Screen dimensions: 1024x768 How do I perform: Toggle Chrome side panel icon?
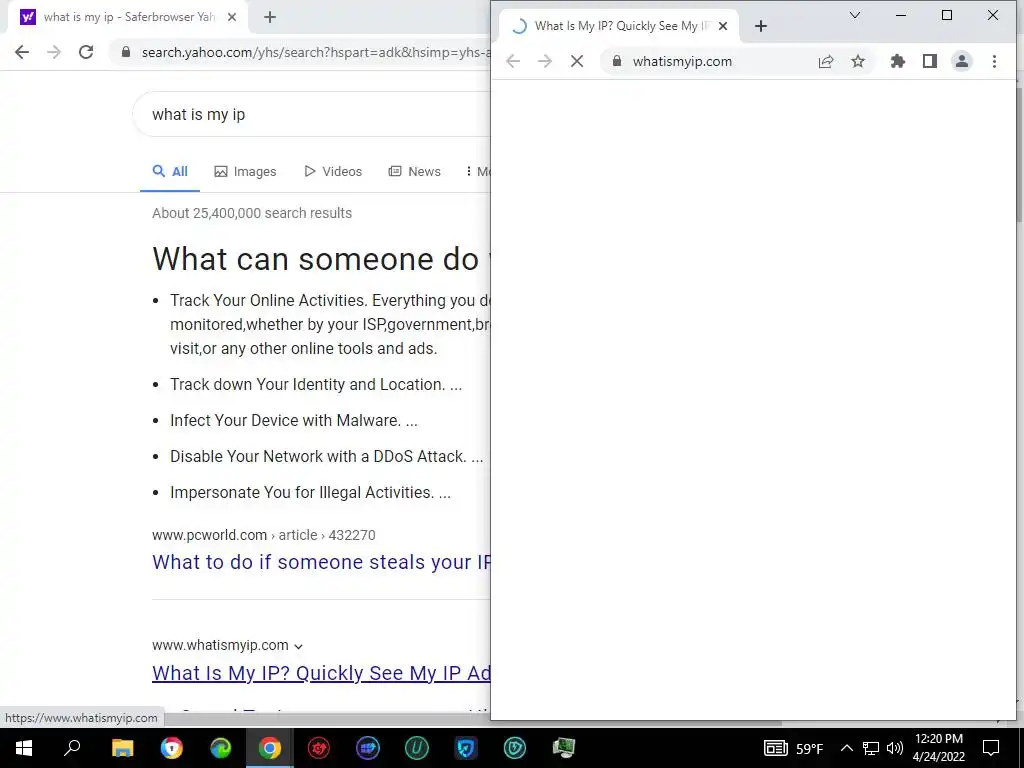point(930,61)
